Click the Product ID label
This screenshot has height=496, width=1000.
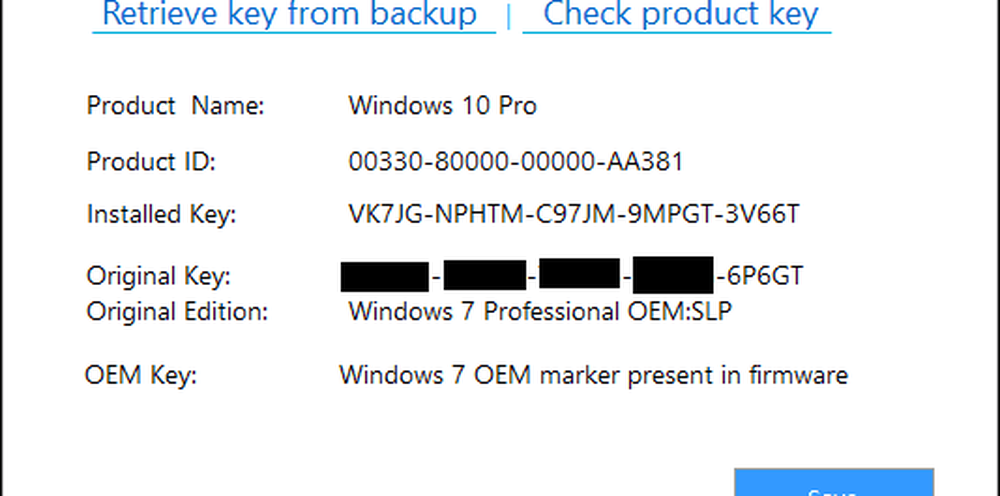click(151, 161)
